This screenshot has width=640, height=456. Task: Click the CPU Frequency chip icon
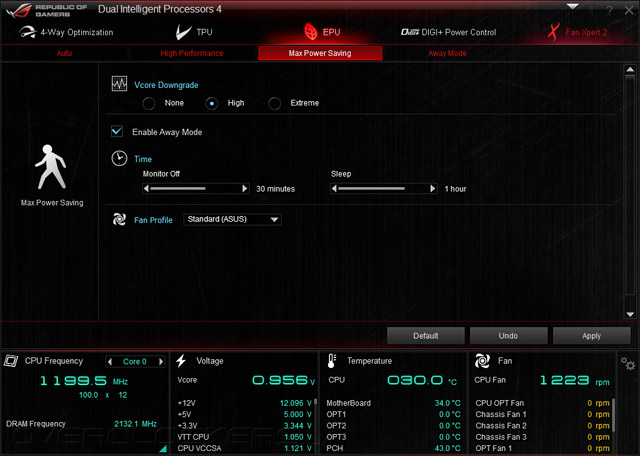tap(11, 360)
